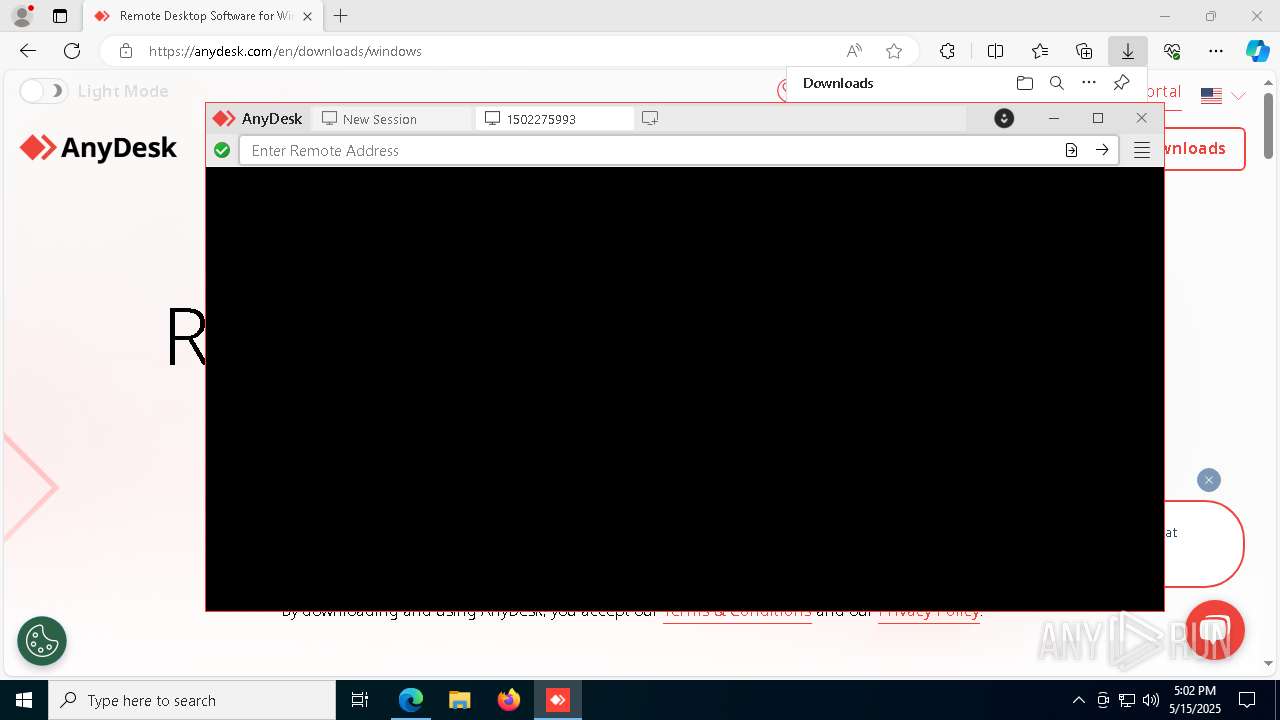The width and height of the screenshot is (1280, 720).
Task: Open file transfer icon in AnyDesk address bar
Action: tap(1071, 150)
